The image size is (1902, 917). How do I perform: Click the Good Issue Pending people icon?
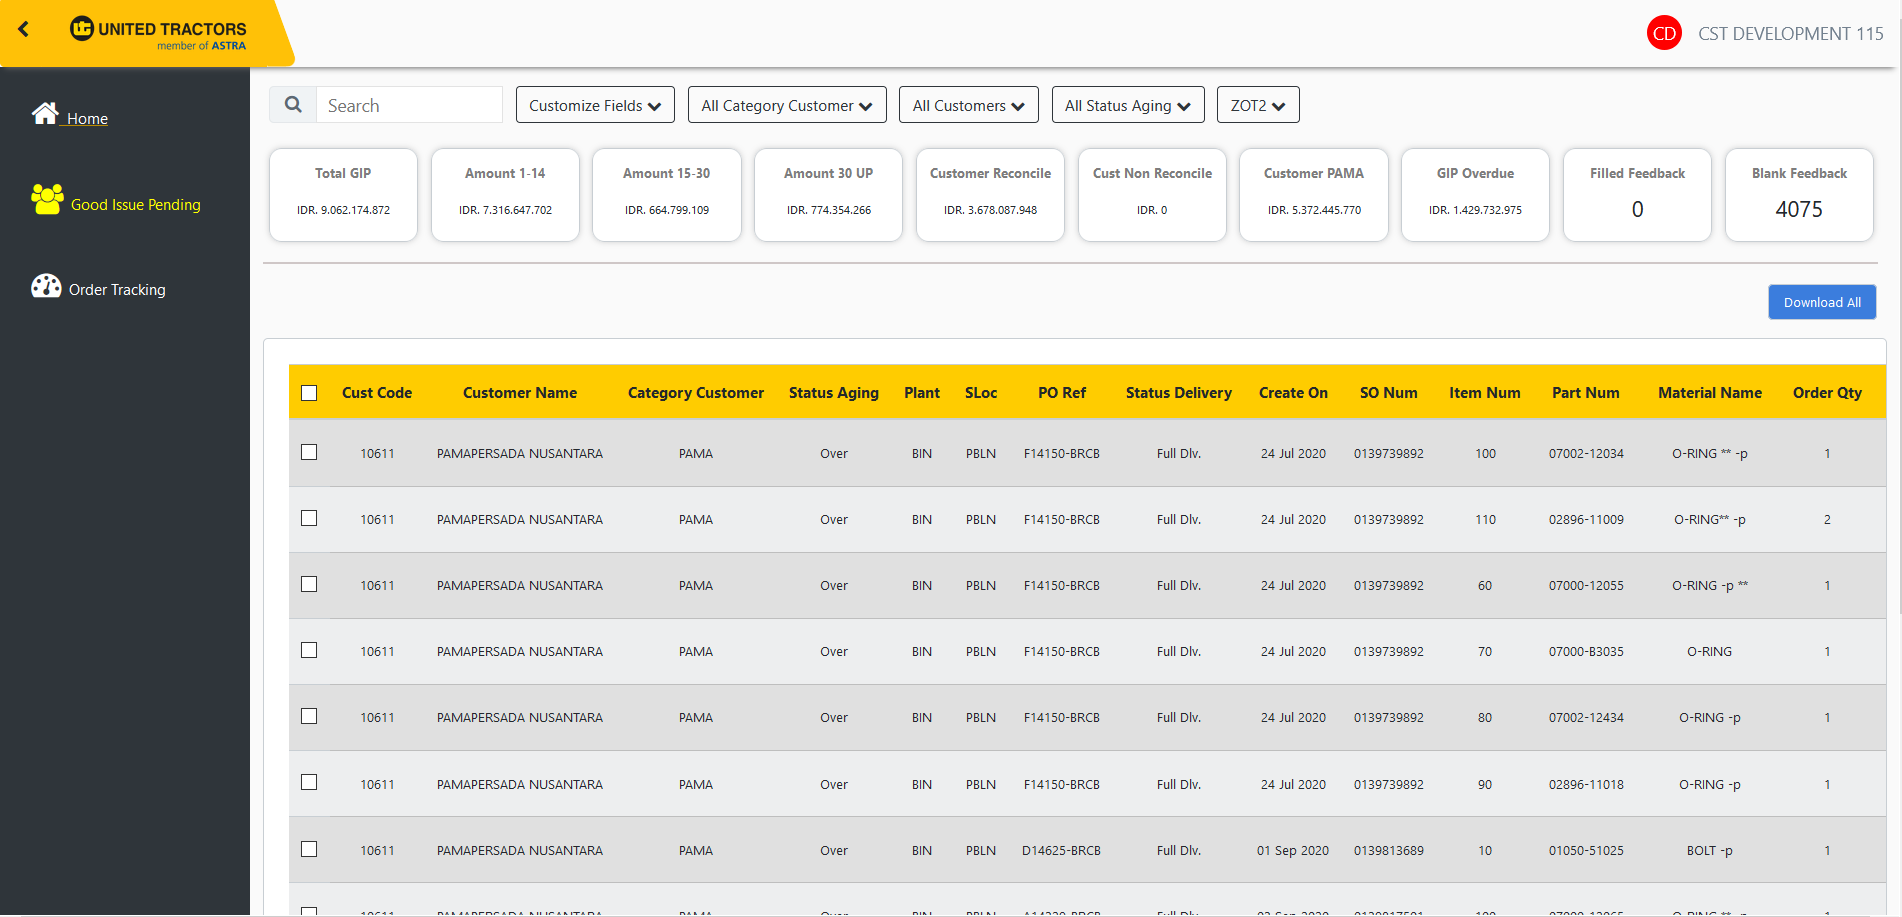(x=47, y=199)
